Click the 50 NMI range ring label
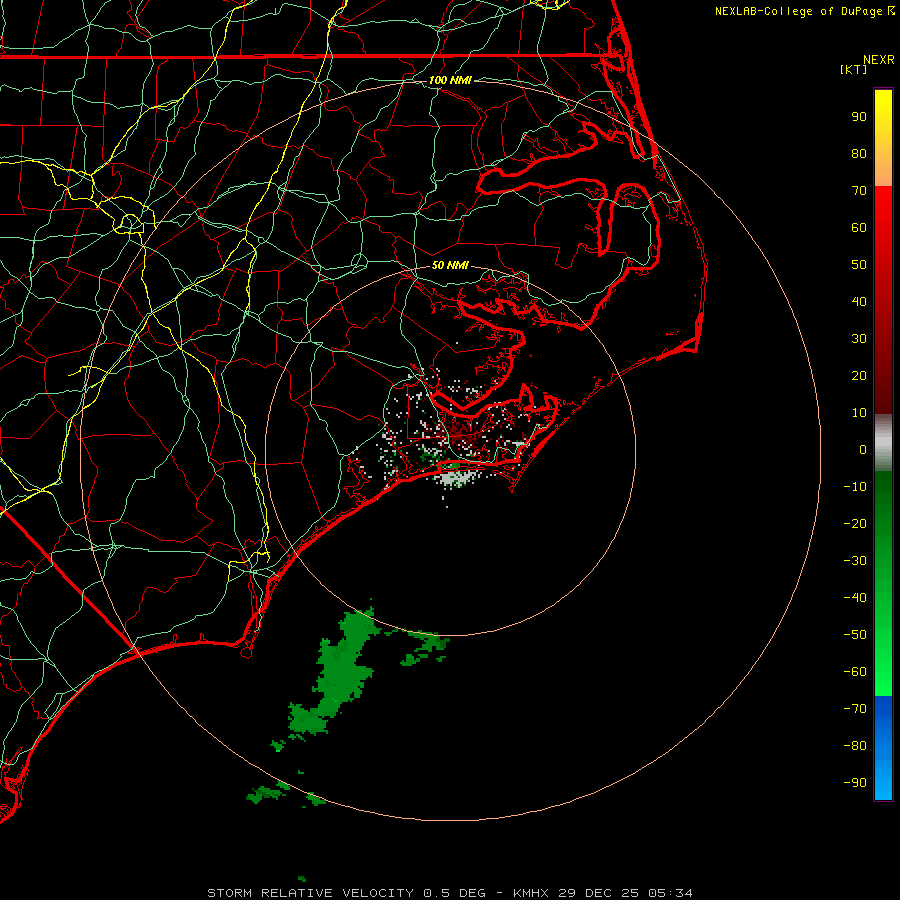Viewport: 900px width, 900px height. coord(450,265)
